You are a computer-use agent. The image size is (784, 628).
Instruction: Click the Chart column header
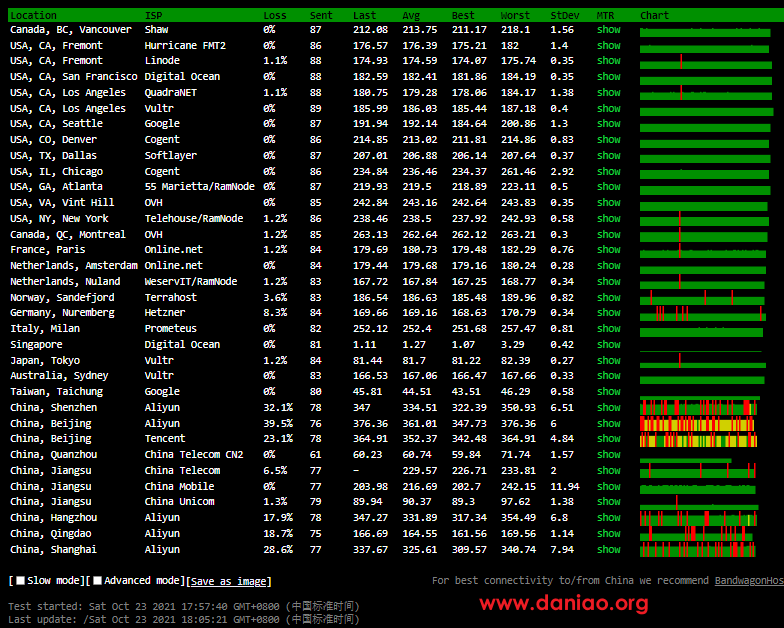654,15
